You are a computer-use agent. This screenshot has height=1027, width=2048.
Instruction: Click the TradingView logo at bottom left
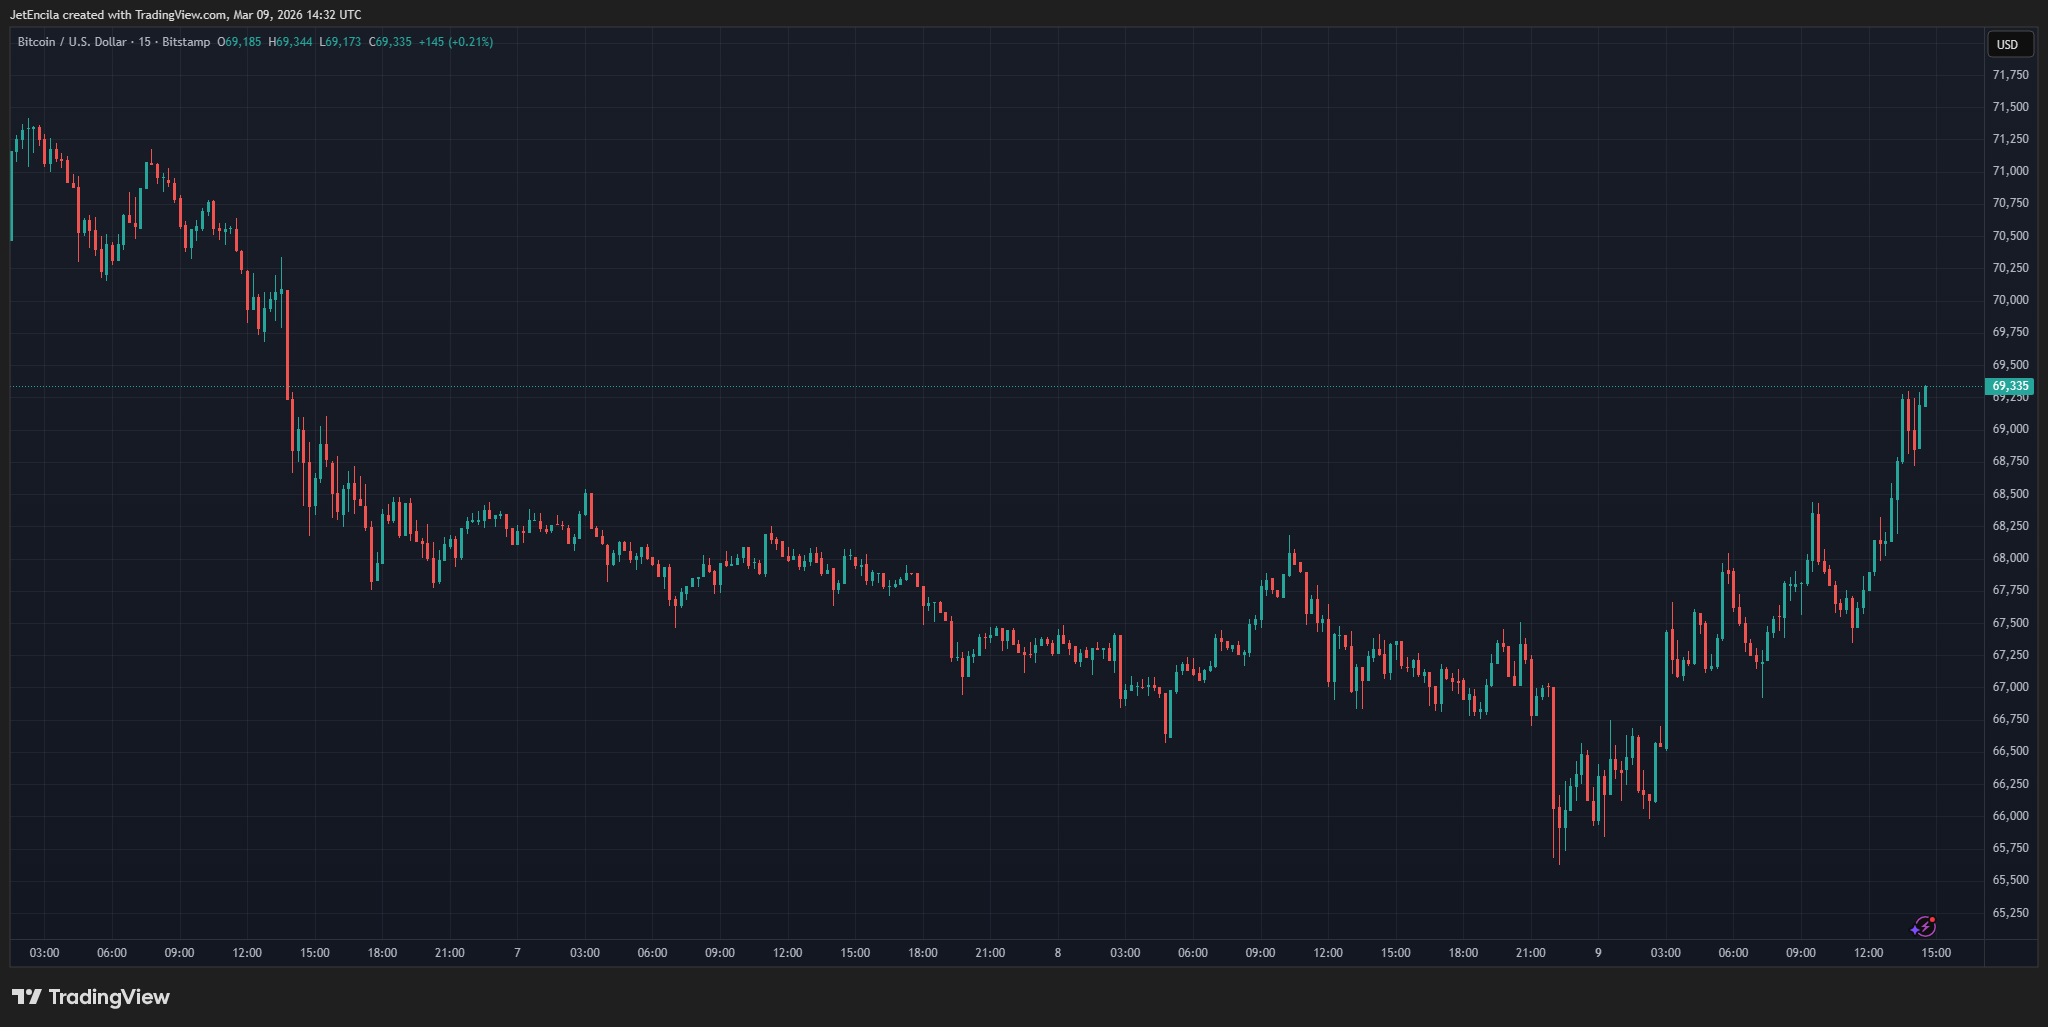click(x=91, y=997)
